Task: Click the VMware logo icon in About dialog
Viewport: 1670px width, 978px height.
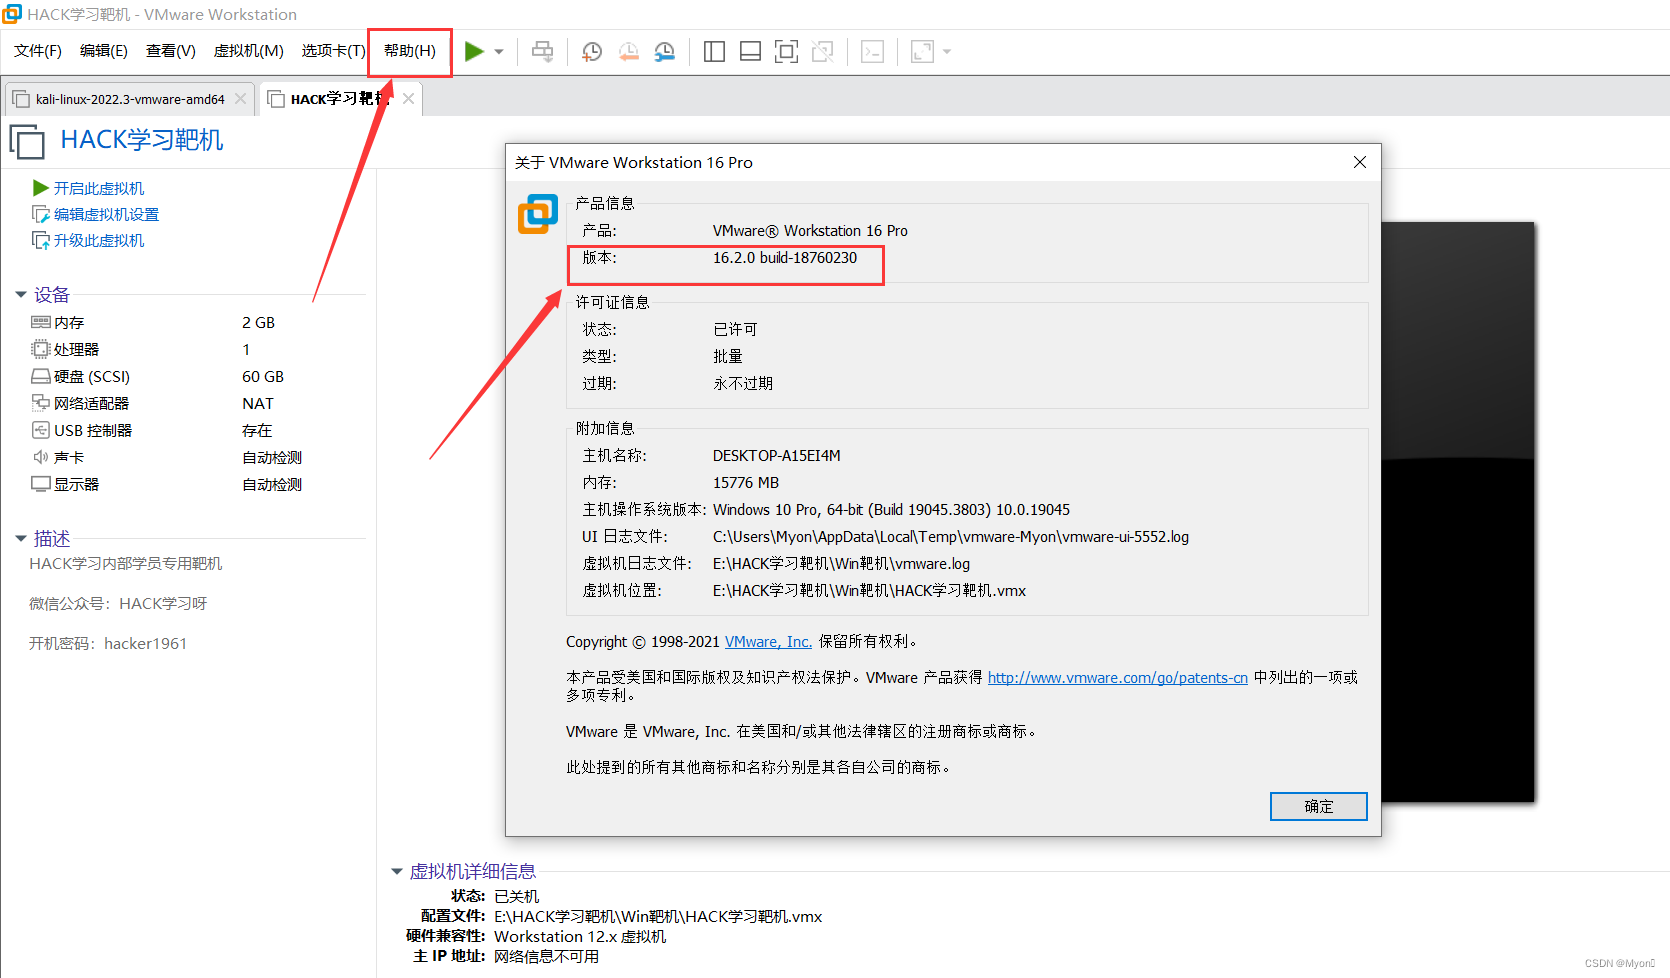Action: pyautogui.click(x=538, y=214)
